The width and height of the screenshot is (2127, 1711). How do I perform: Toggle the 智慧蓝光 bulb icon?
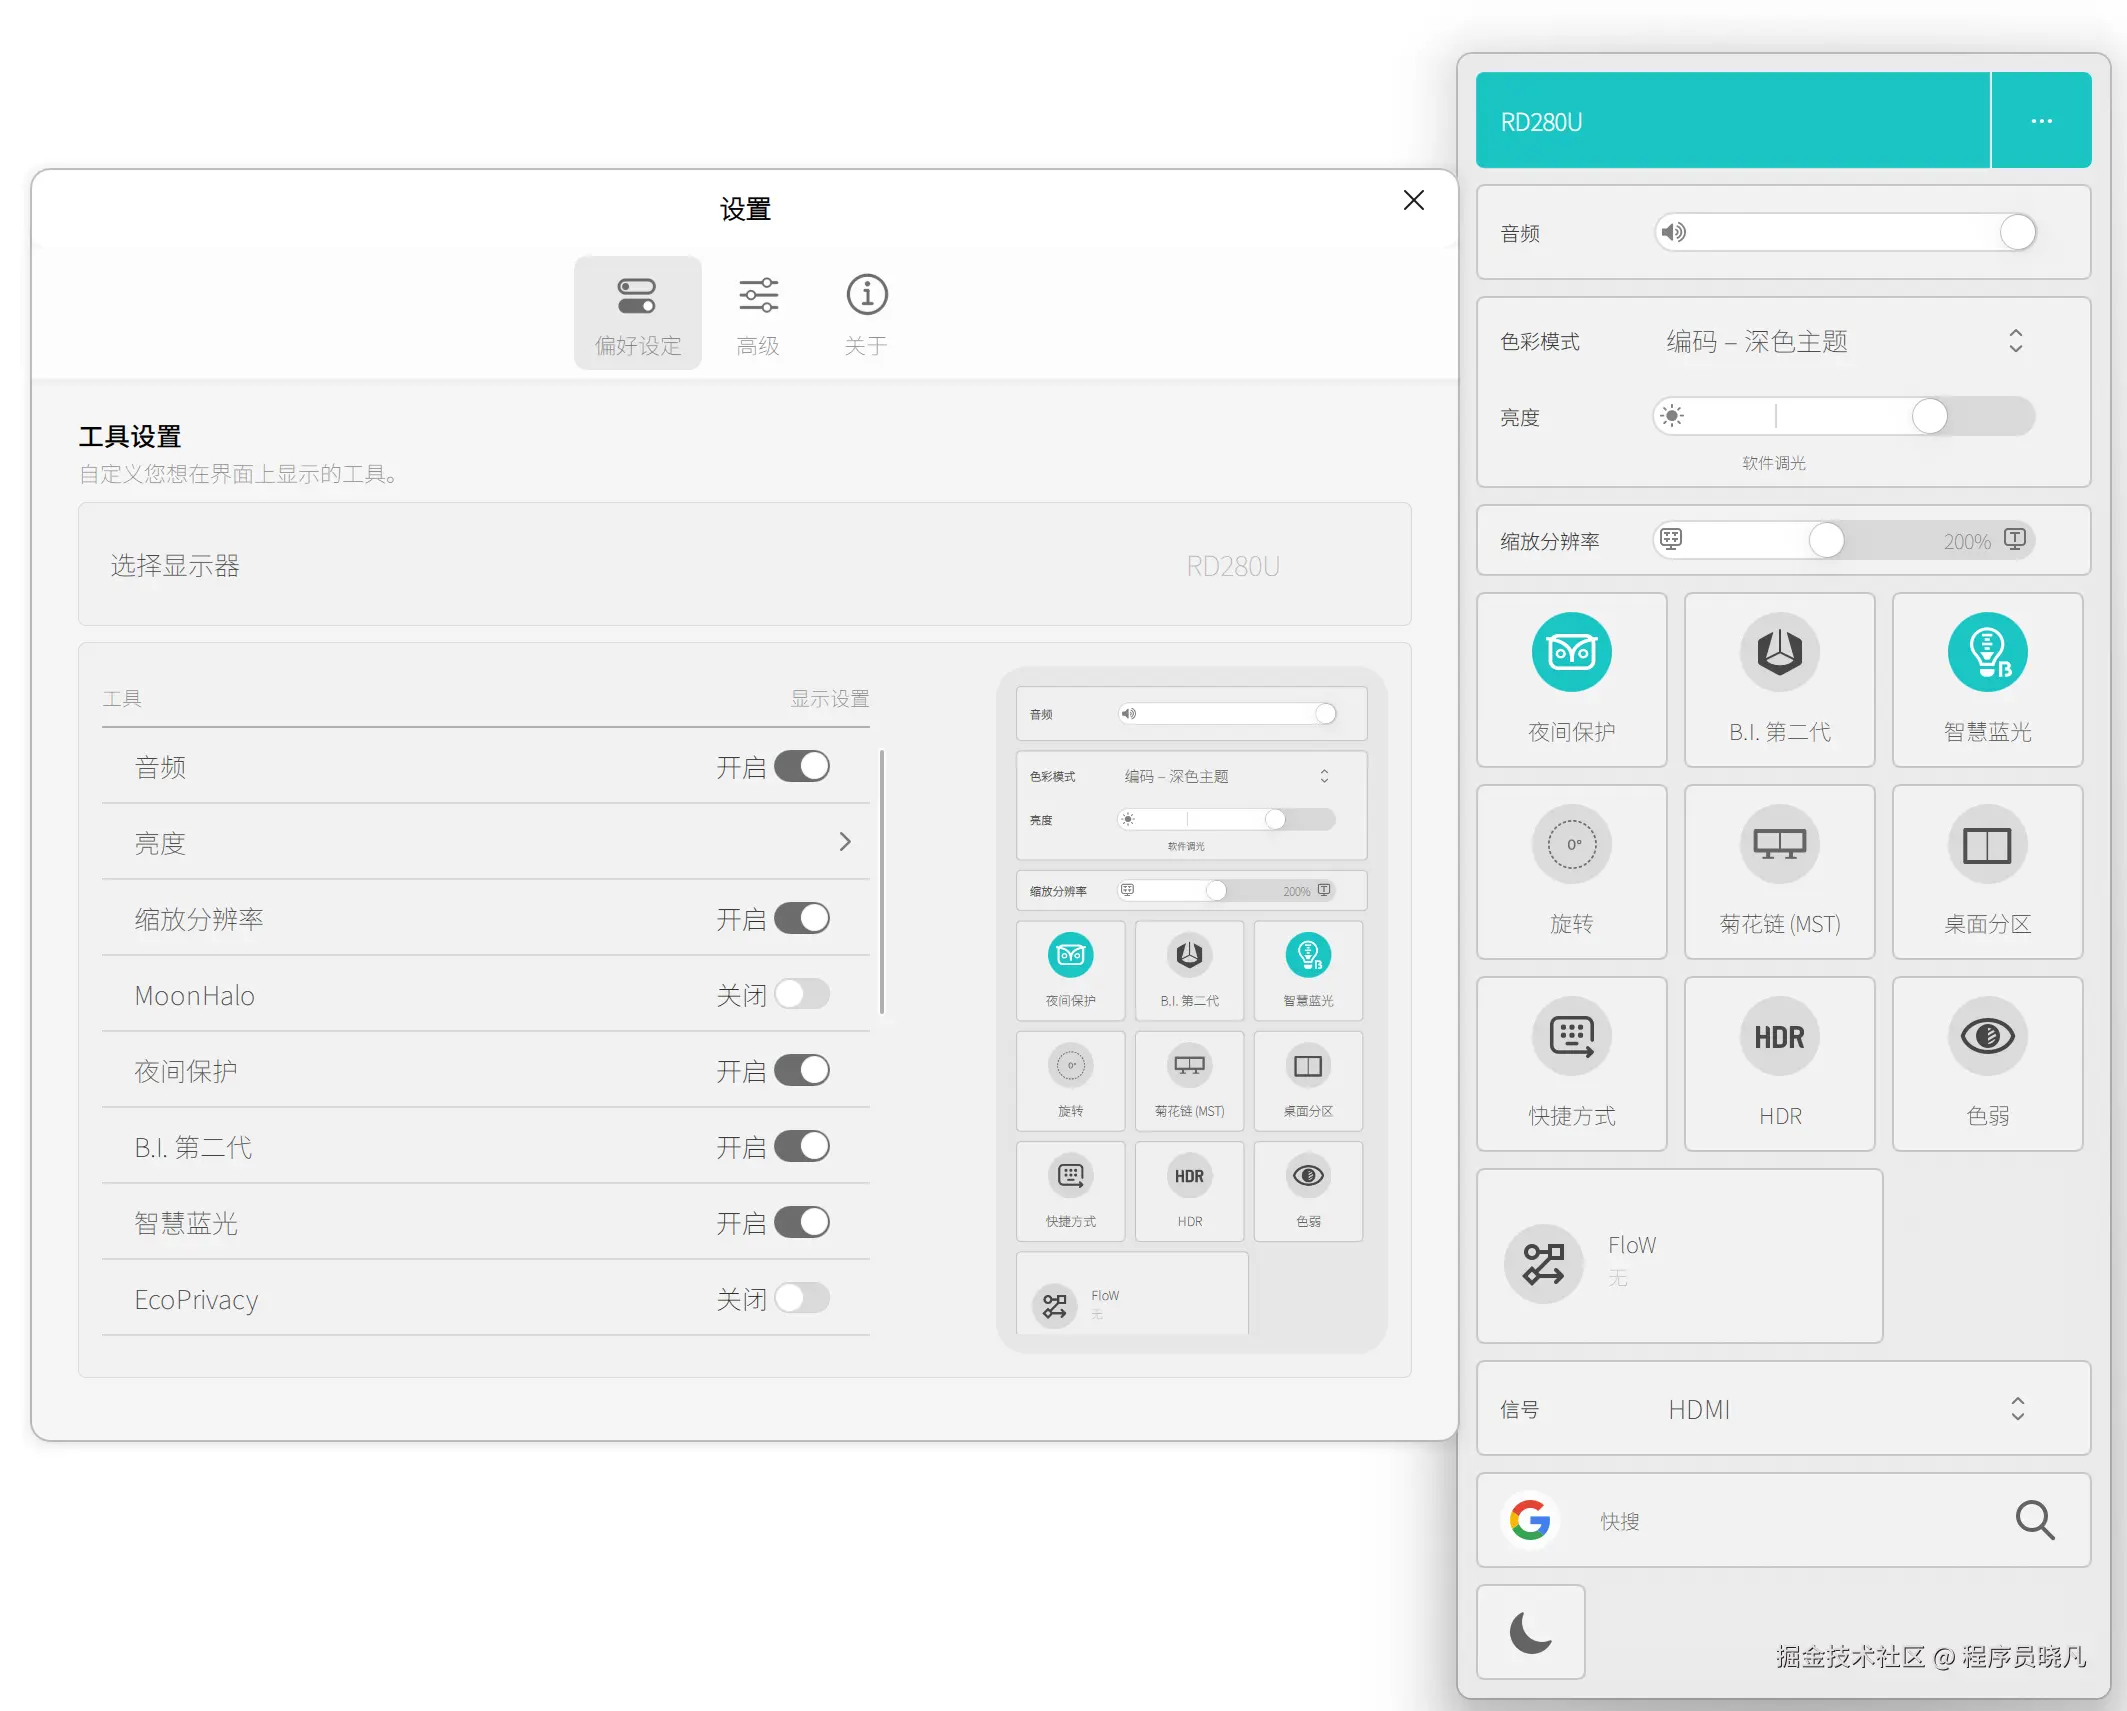(1986, 653)
